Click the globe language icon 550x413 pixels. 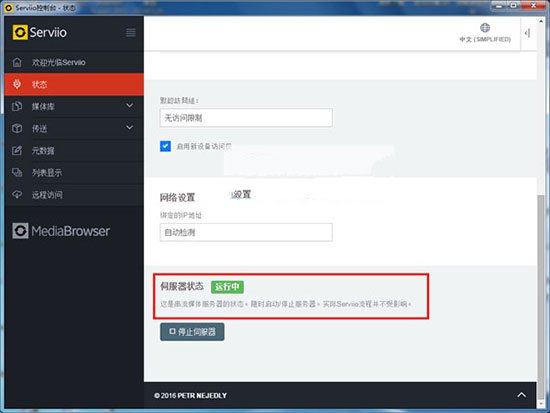[x=485, y=27]
